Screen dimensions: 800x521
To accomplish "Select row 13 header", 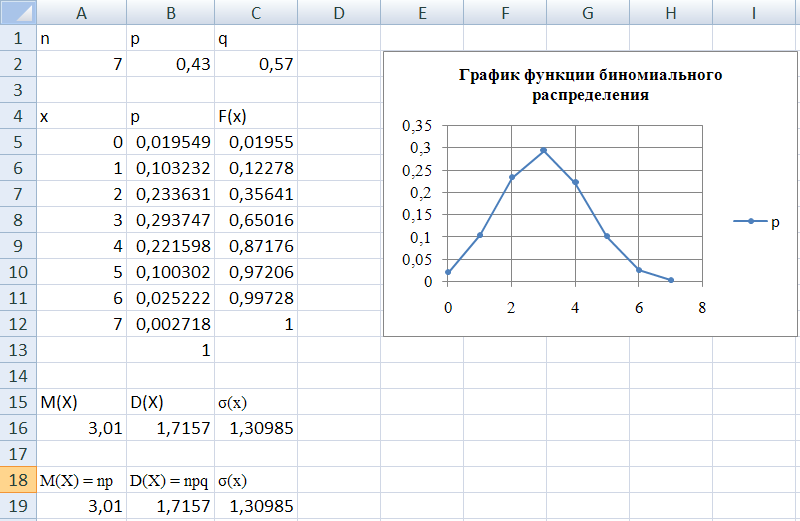I will coord(18,350).
